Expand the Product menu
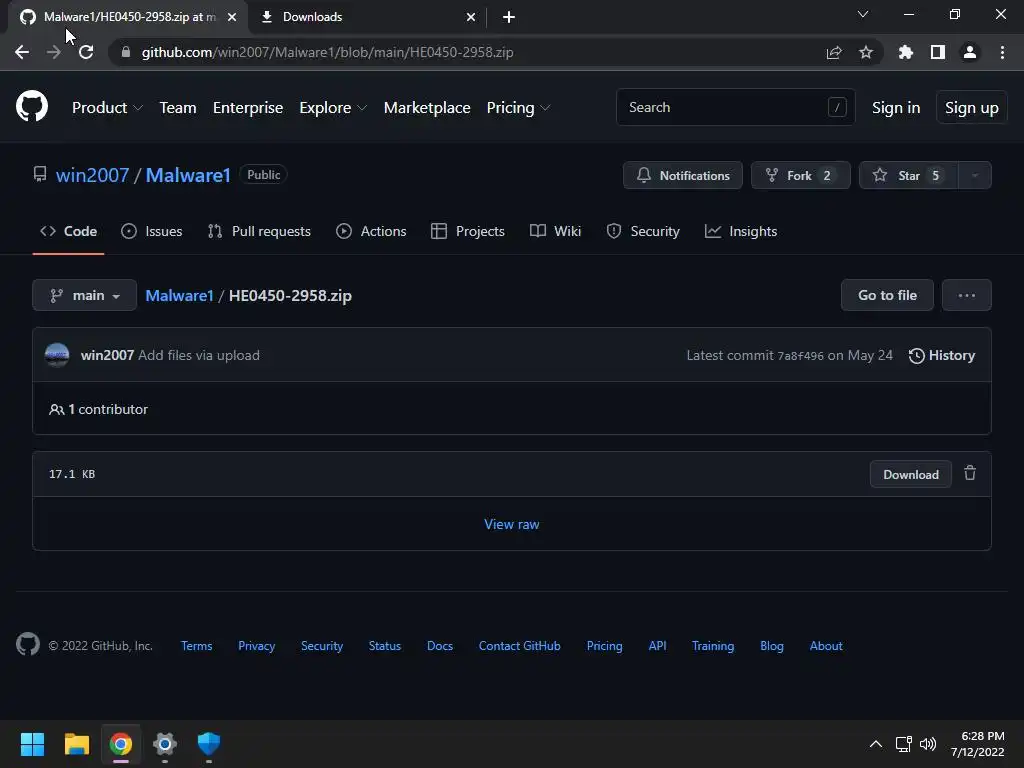Screen dimensions: 1024x768 (x=107, y=108)
